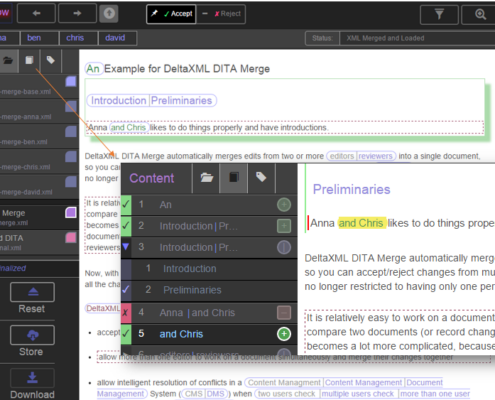Click the purple swatch beside Merge entry

(71, 213)
